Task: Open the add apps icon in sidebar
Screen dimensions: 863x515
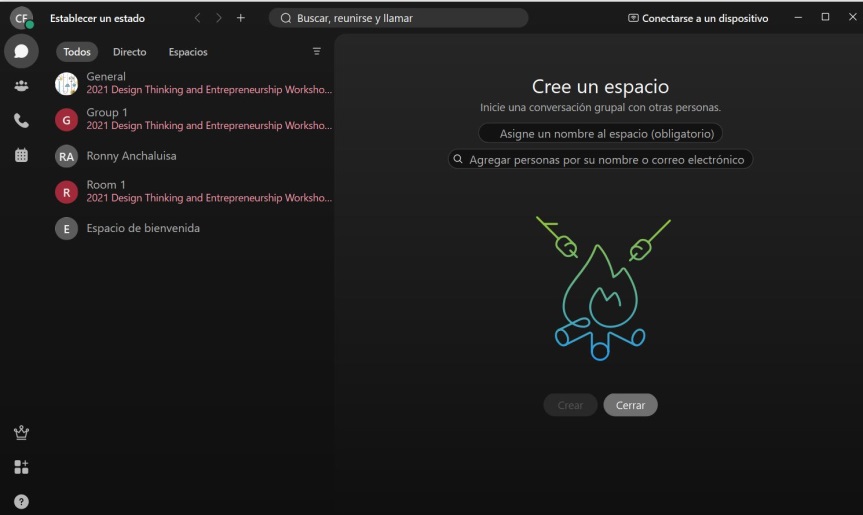Action: pos(21,467)
